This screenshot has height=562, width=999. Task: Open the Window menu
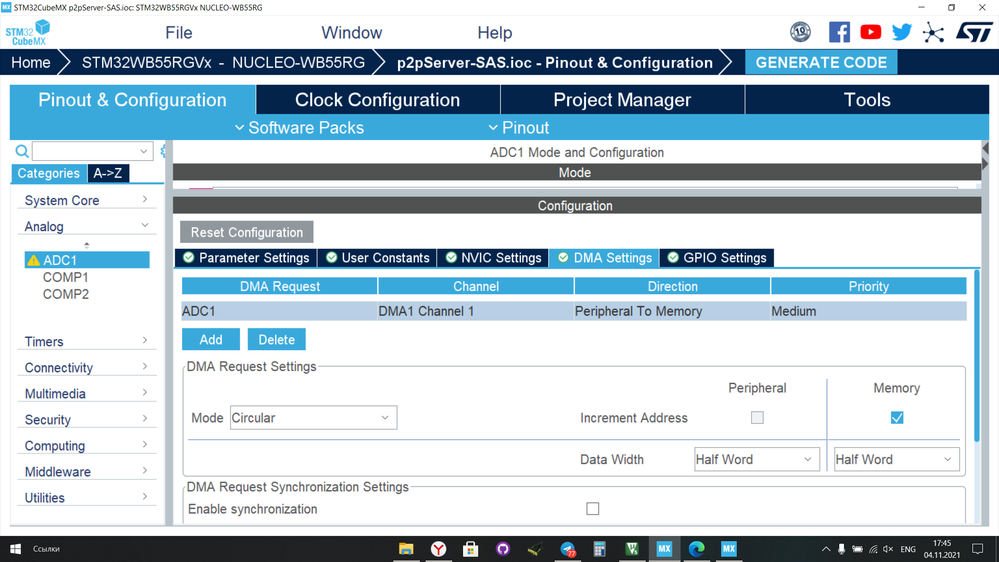pyautogui.click(x=352, y=32)
